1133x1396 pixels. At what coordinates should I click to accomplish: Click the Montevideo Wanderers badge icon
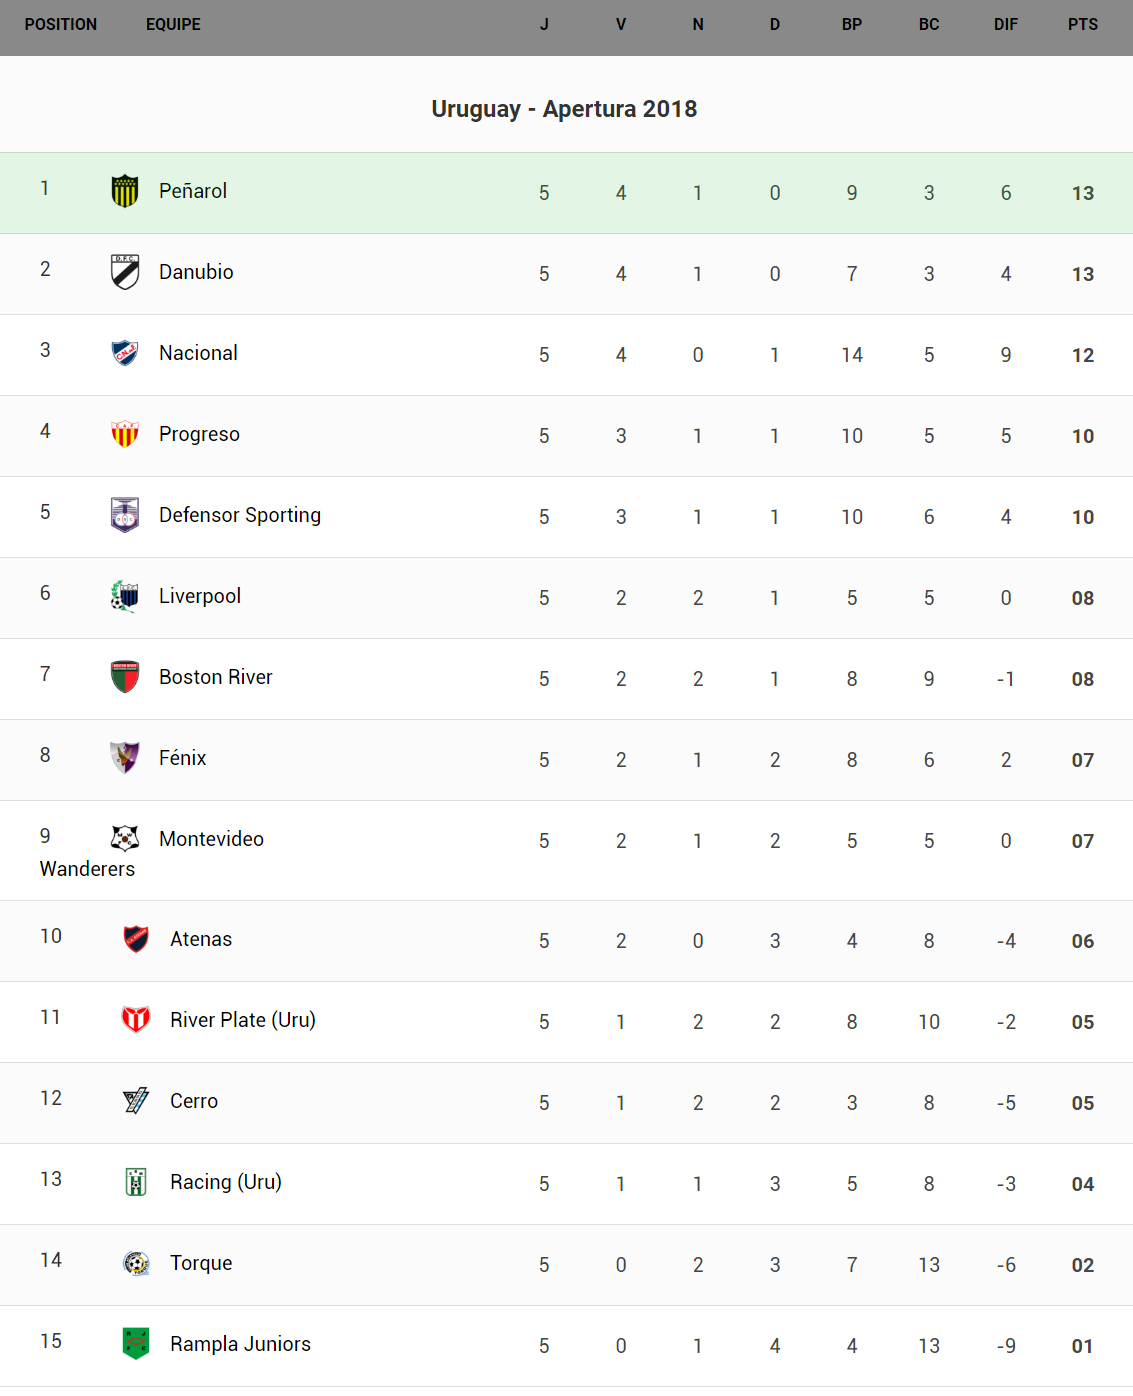click(125, 838)
